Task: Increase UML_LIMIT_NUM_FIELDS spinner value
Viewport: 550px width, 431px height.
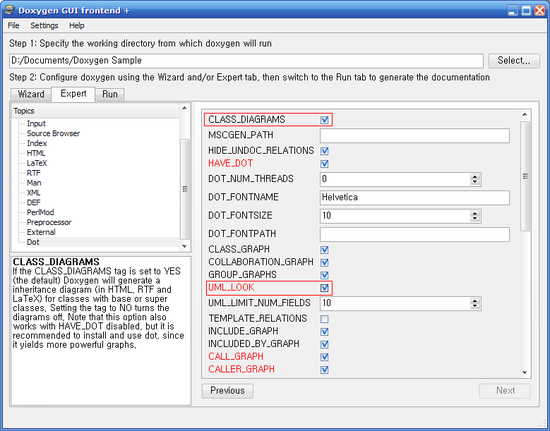Action: (475, 301)
